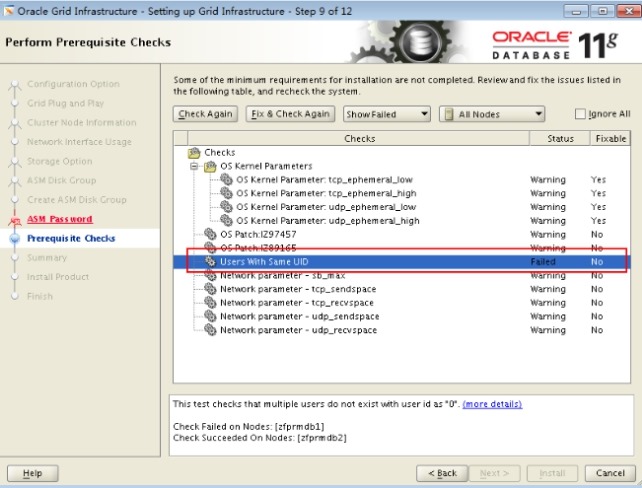This screenshot has width=642, height=488.
Task: Select Network parameter - tcp_sendspace row
Action: tap(402, 289)
